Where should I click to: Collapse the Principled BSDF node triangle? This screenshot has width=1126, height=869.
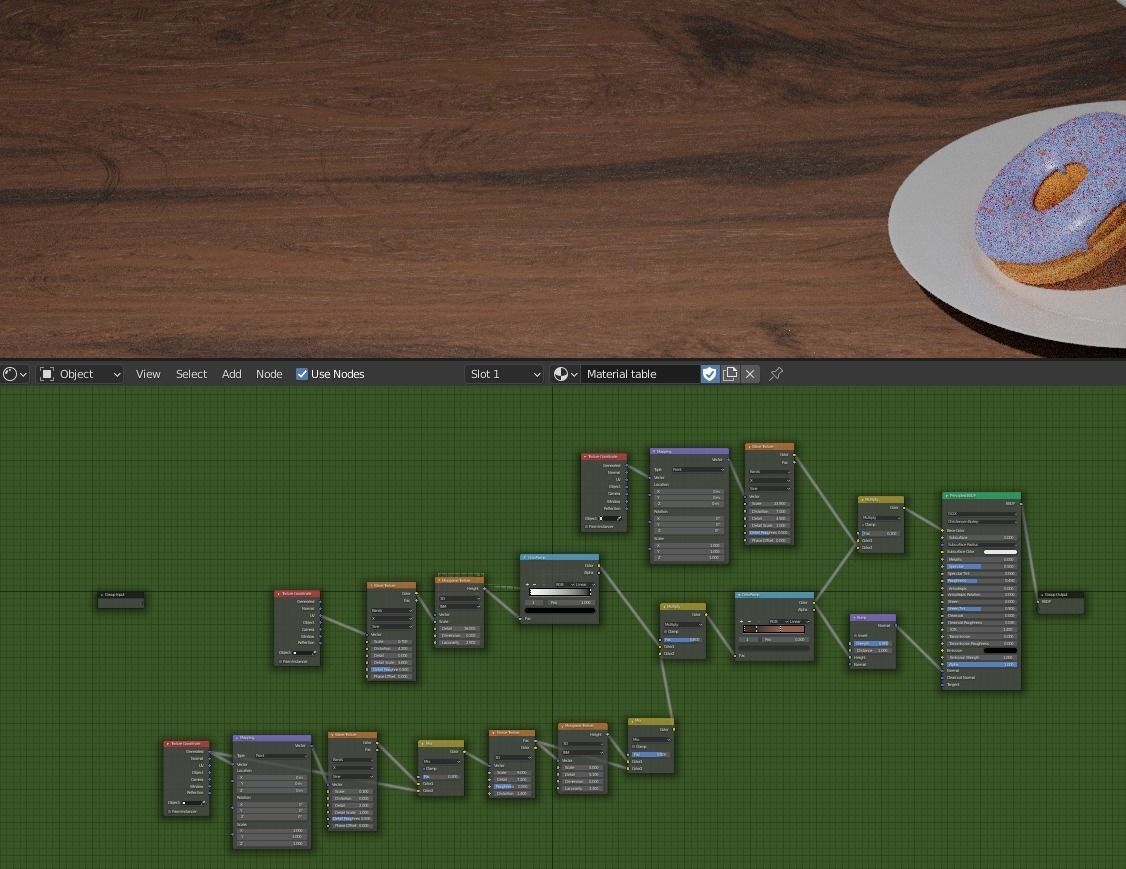click(x=946, y=496)
